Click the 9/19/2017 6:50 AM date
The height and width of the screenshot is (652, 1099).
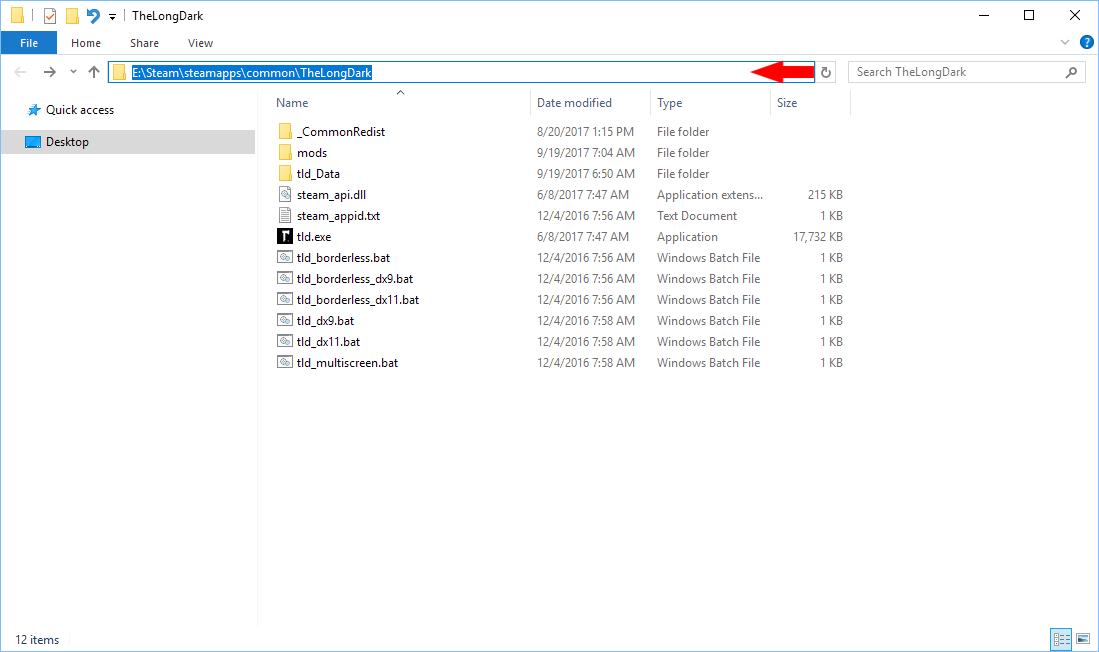point(586,174)
